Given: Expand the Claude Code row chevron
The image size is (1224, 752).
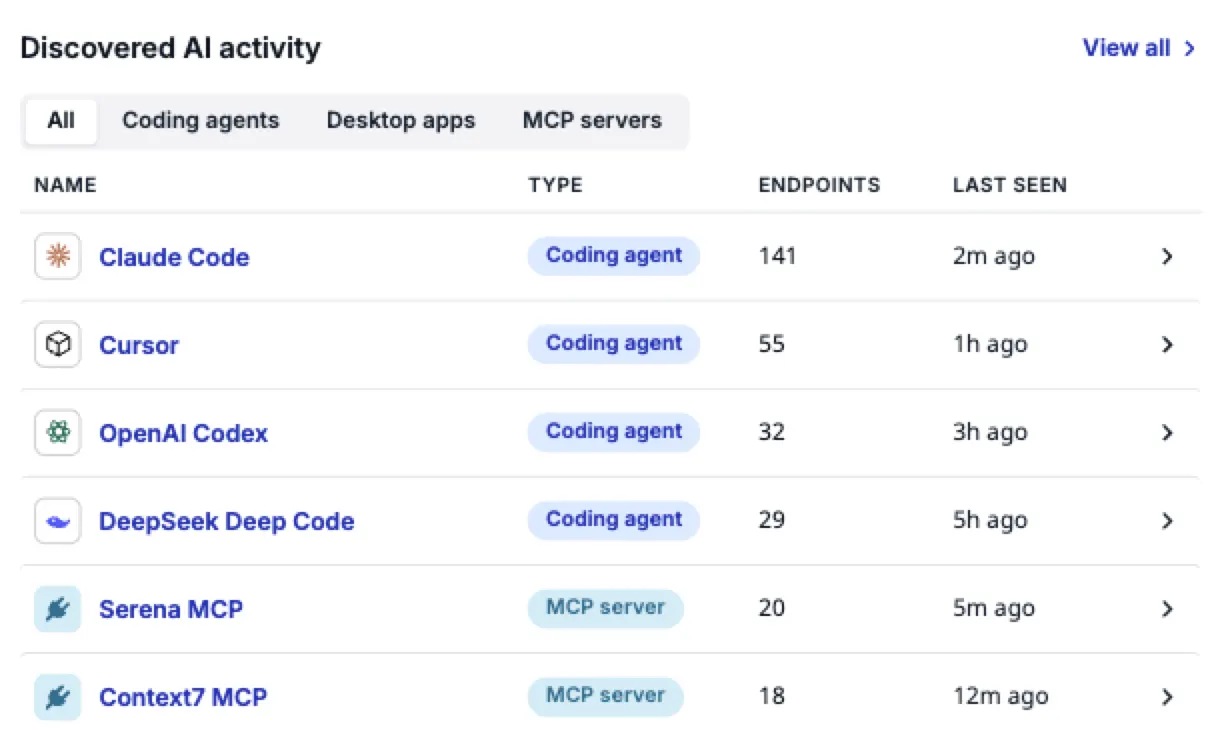Looking at the screenshot, I should click(1167, 257).
